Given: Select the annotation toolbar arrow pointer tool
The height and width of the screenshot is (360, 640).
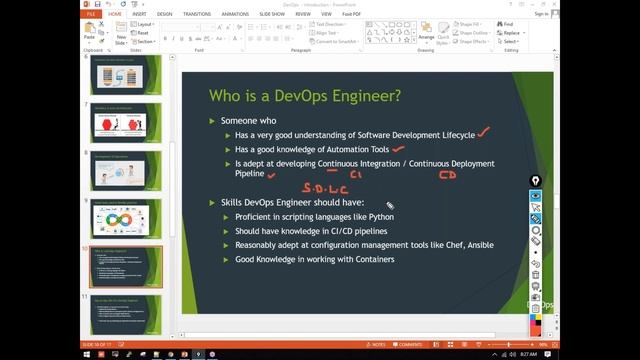Looking at the screenshot, I should [536, 208].
